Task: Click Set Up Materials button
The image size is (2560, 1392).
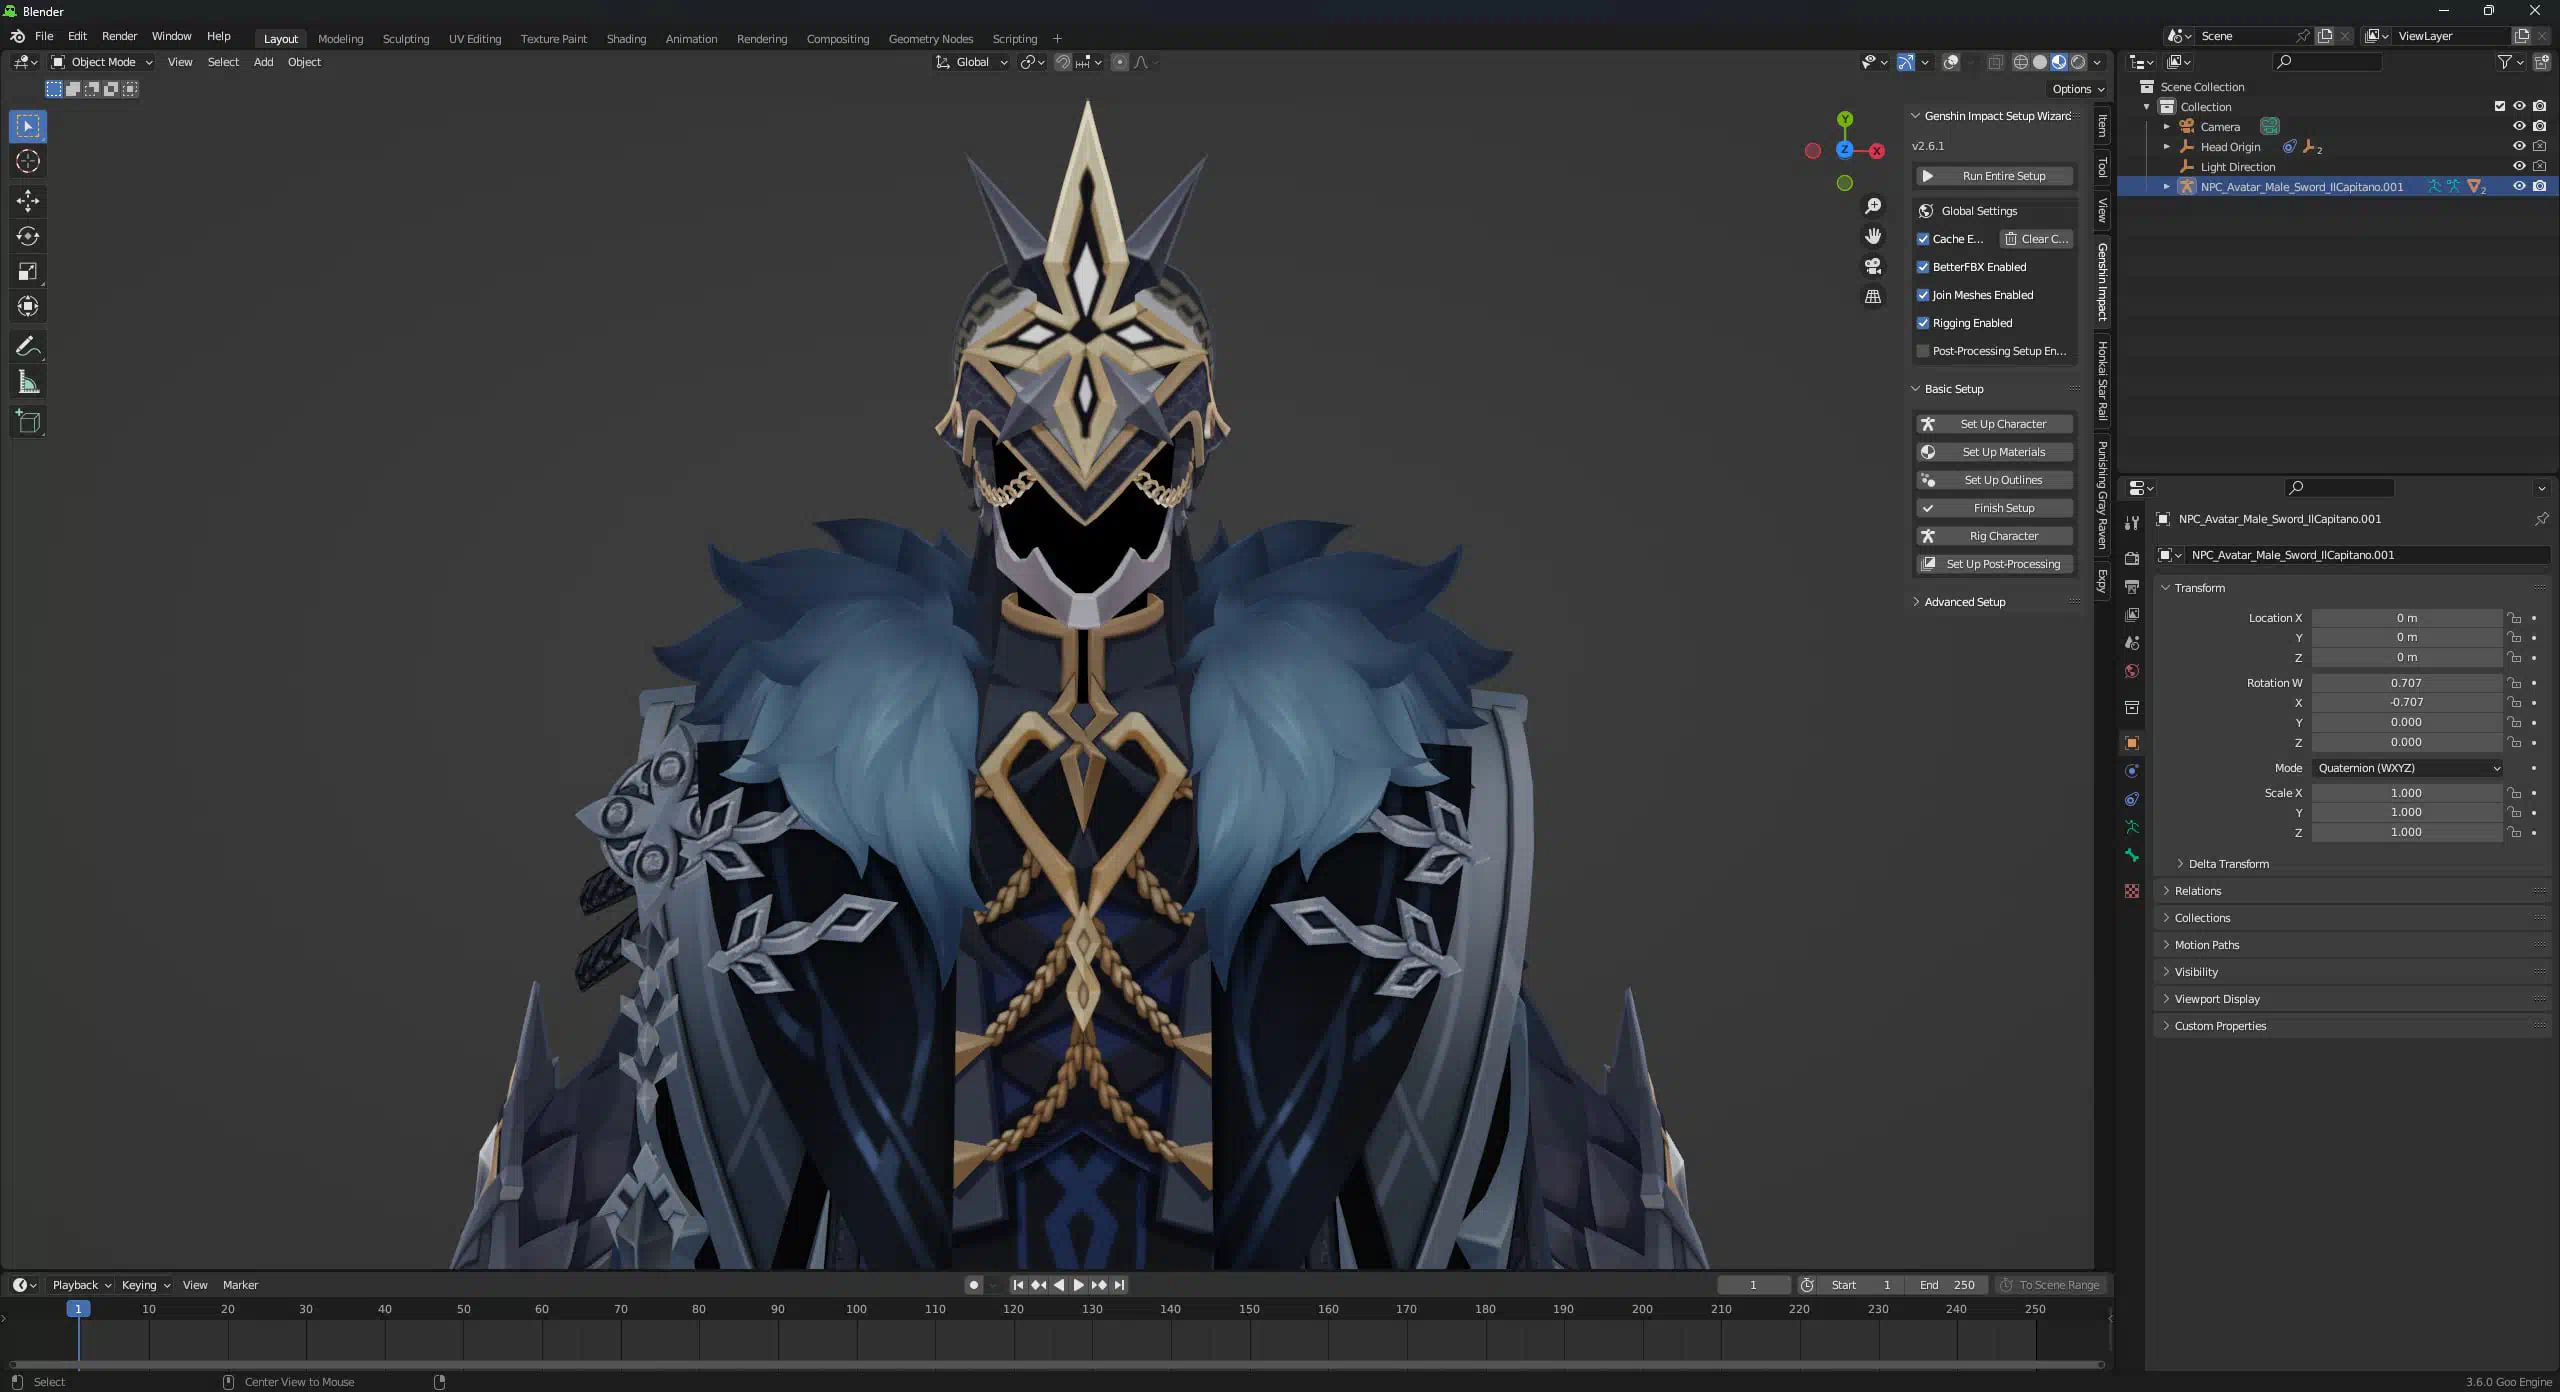Action: pyautogui.click(x=1994, y=452)
